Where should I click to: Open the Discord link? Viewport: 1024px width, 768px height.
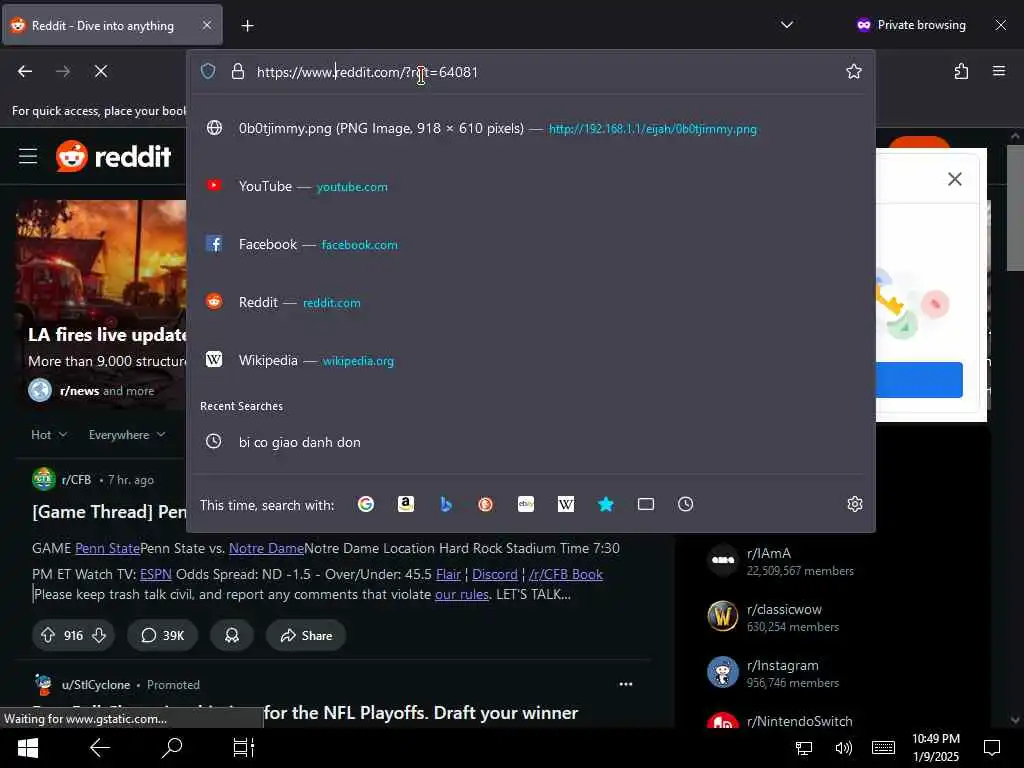point(494,574)
